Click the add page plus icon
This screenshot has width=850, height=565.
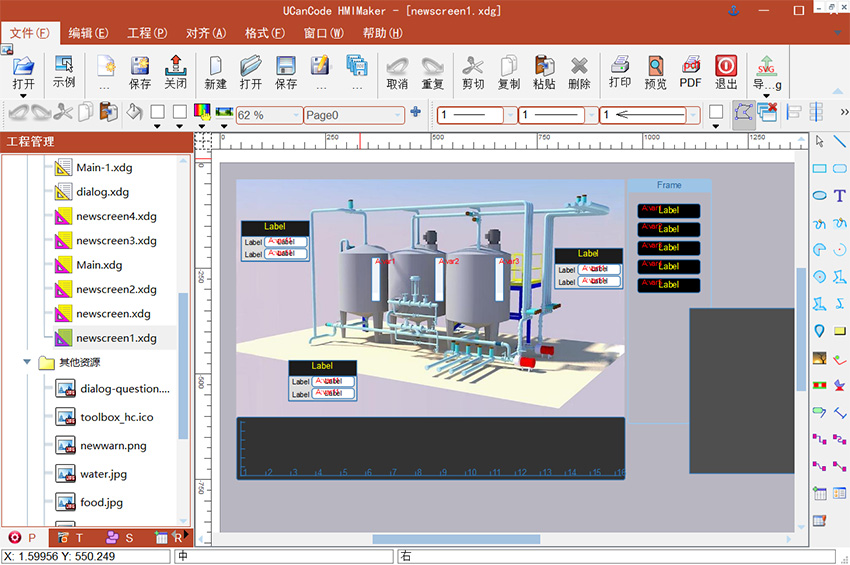click(415, 112)
